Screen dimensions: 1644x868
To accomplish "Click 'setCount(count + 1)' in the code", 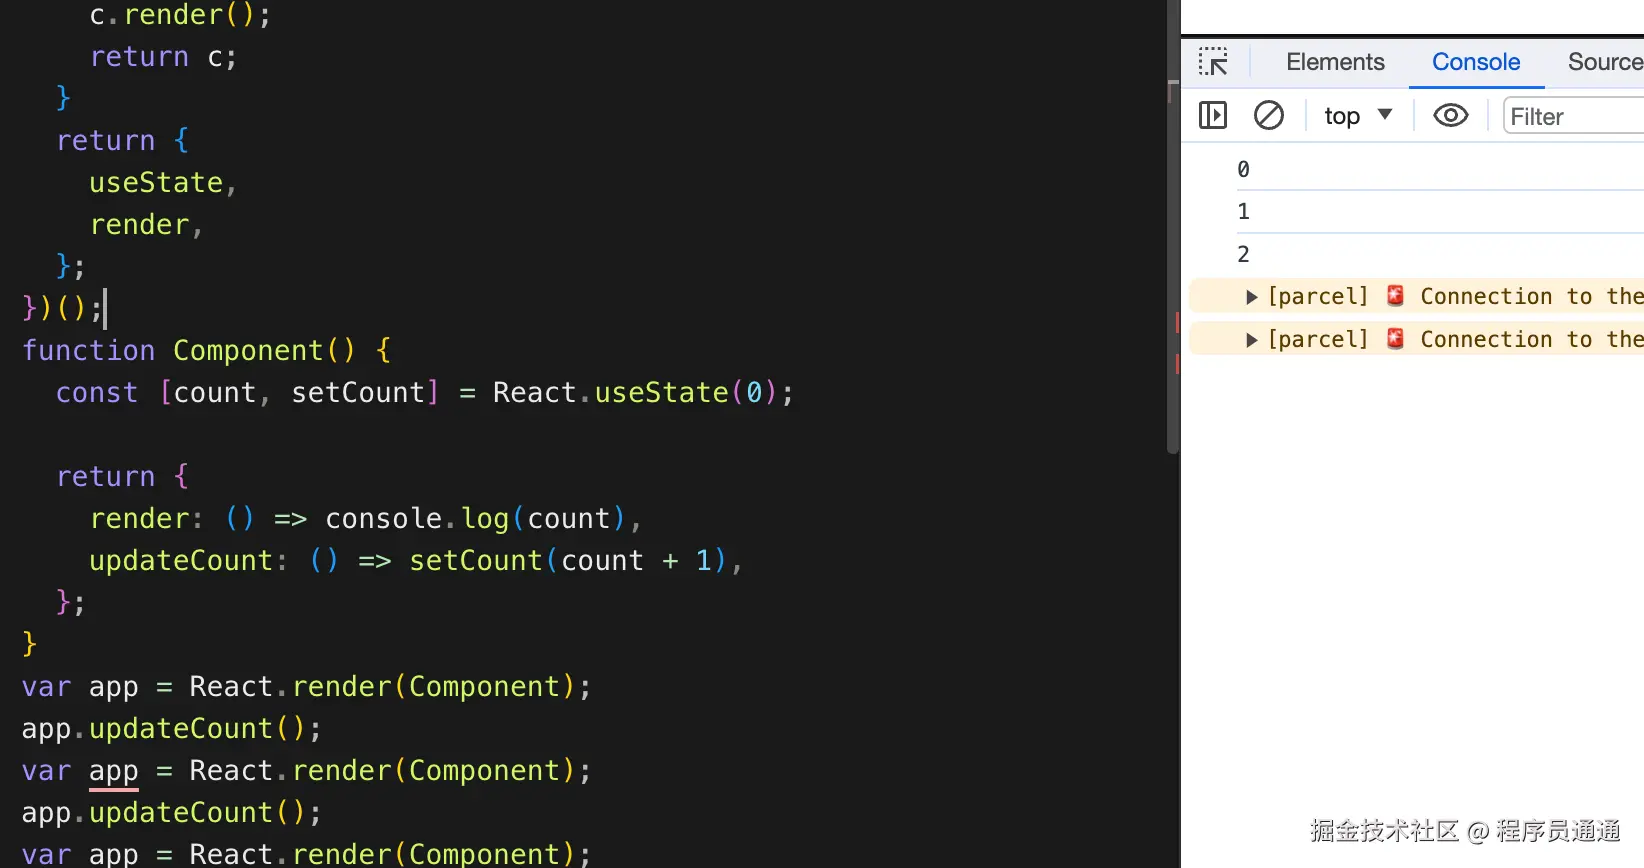I will (569, 560).
